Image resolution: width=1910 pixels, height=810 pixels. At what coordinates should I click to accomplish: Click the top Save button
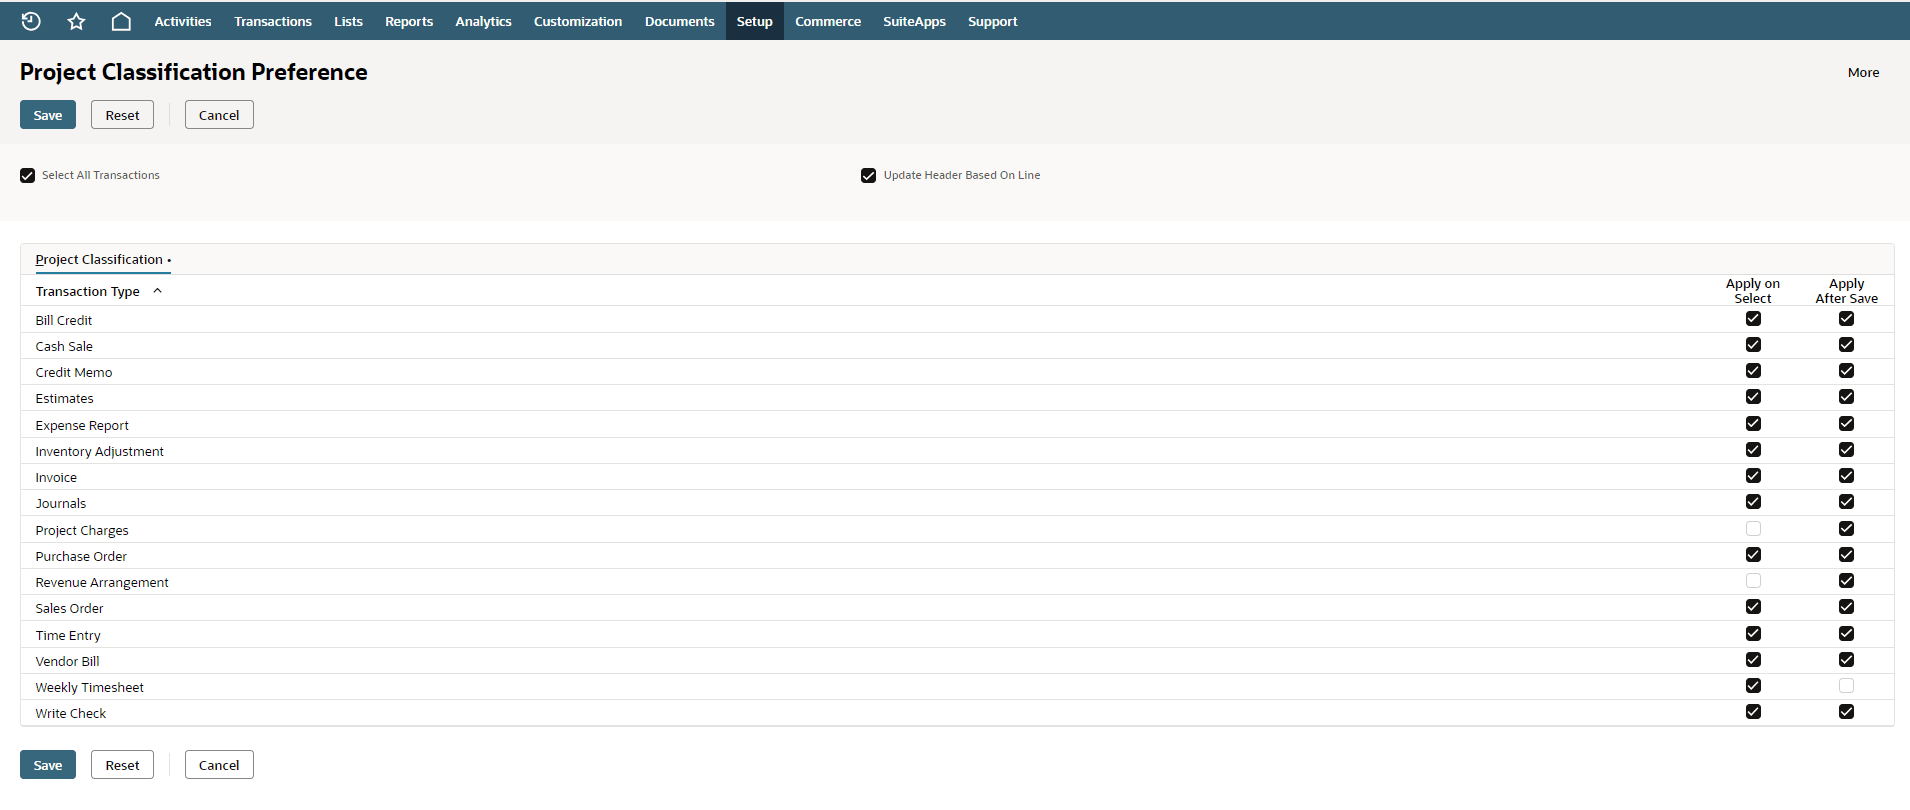pos(48,115)
